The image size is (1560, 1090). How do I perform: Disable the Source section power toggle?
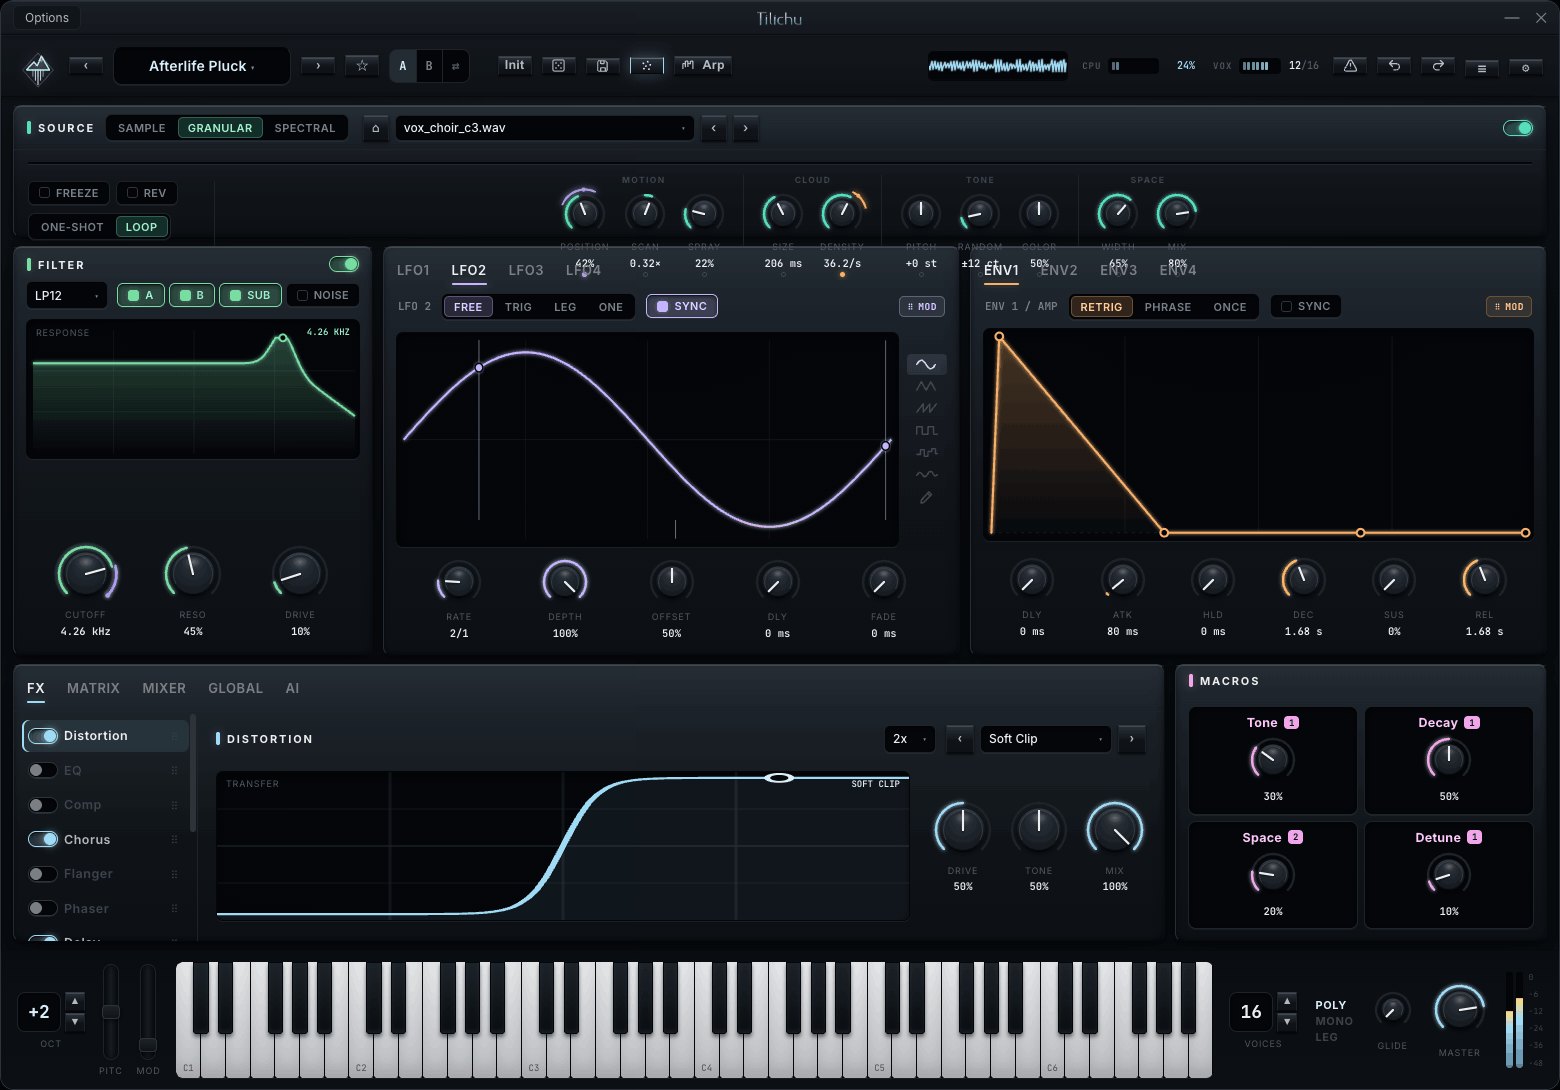[x=1518, y=128]
